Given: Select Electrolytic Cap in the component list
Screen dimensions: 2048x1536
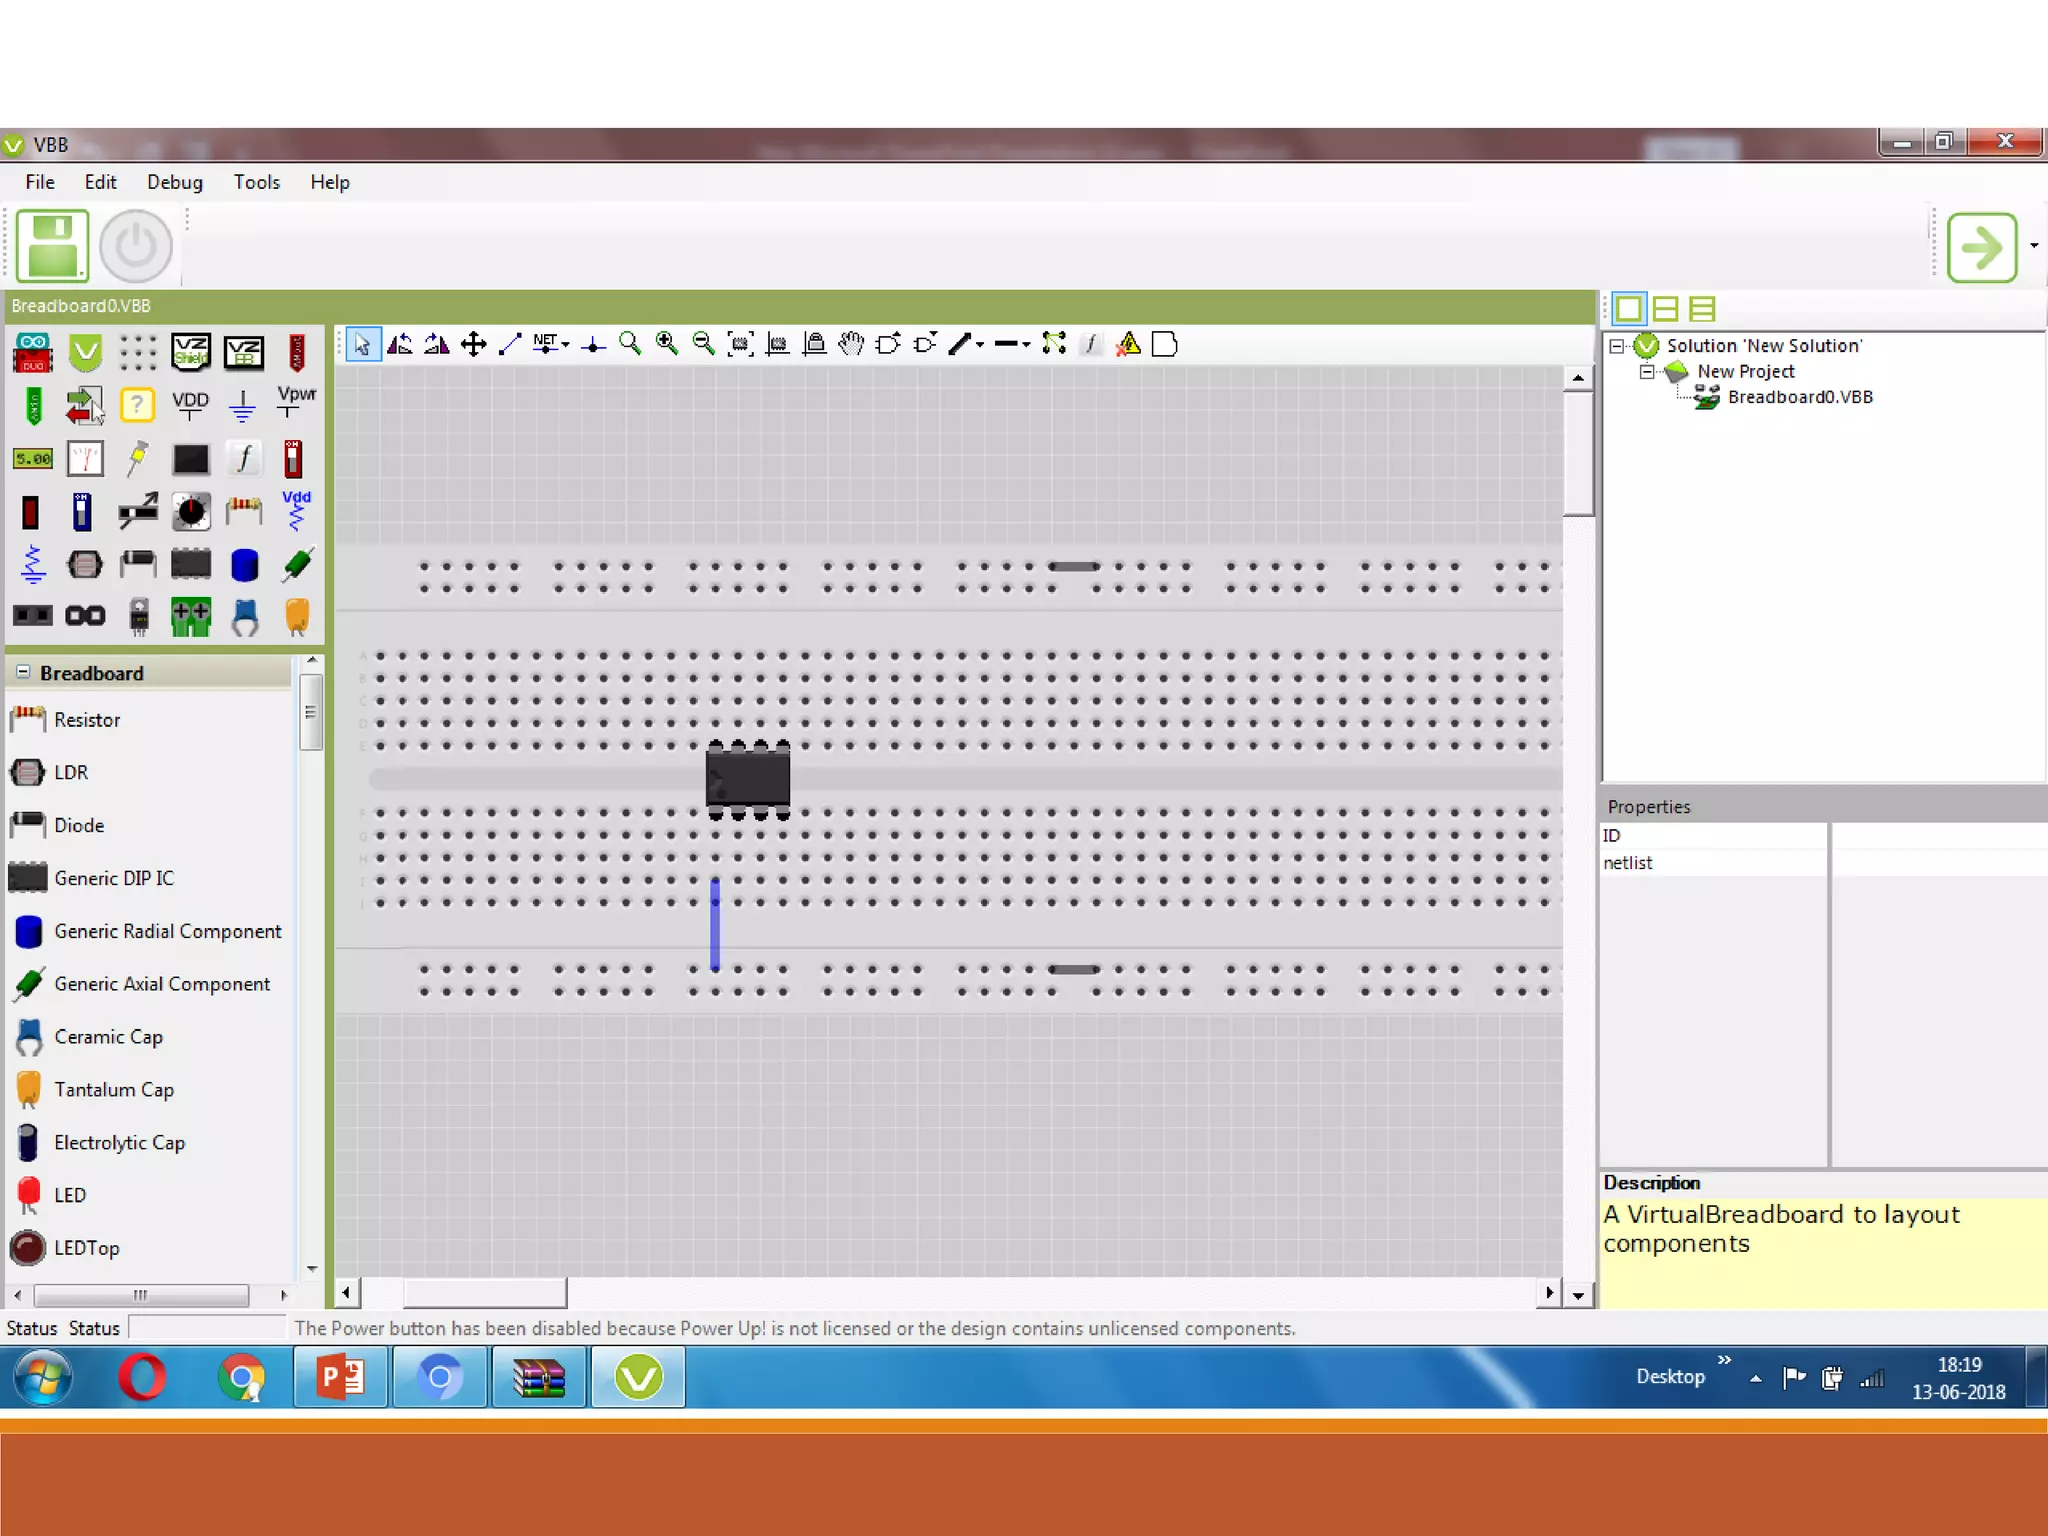Looking at the screenshot, I should (x=119, y=1142).
